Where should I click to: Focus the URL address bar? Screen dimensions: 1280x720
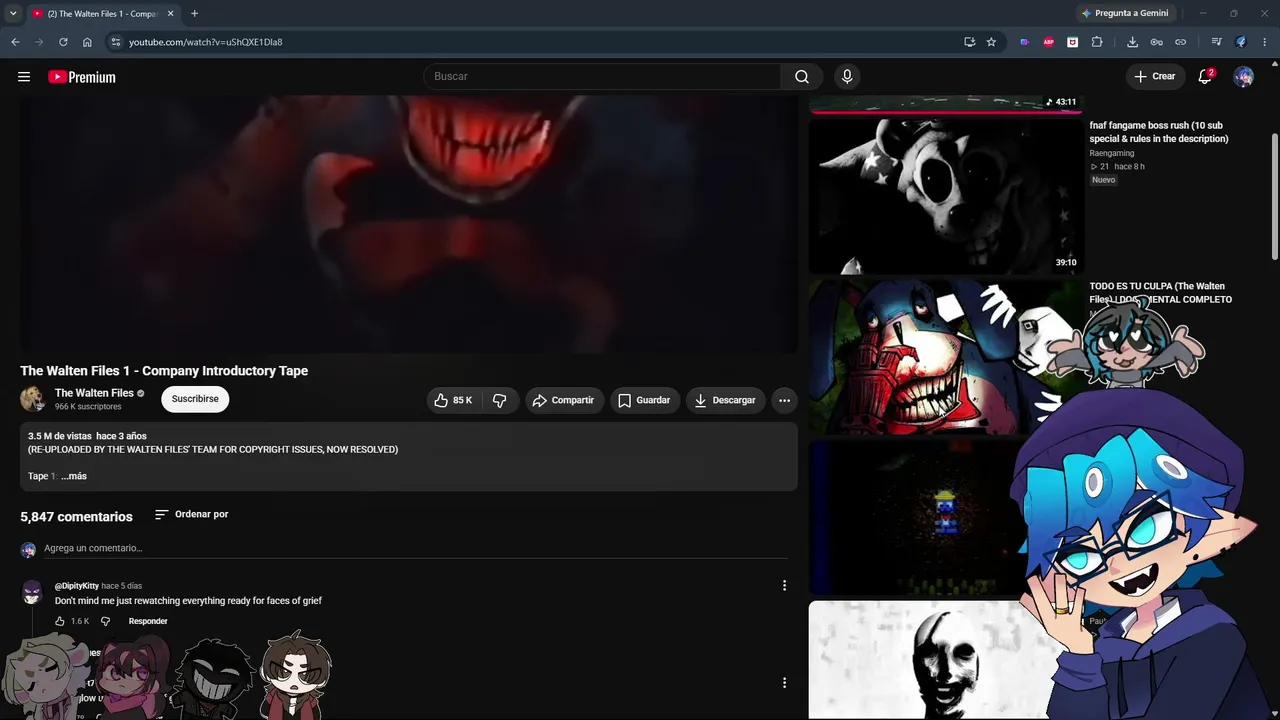(540, 42)
